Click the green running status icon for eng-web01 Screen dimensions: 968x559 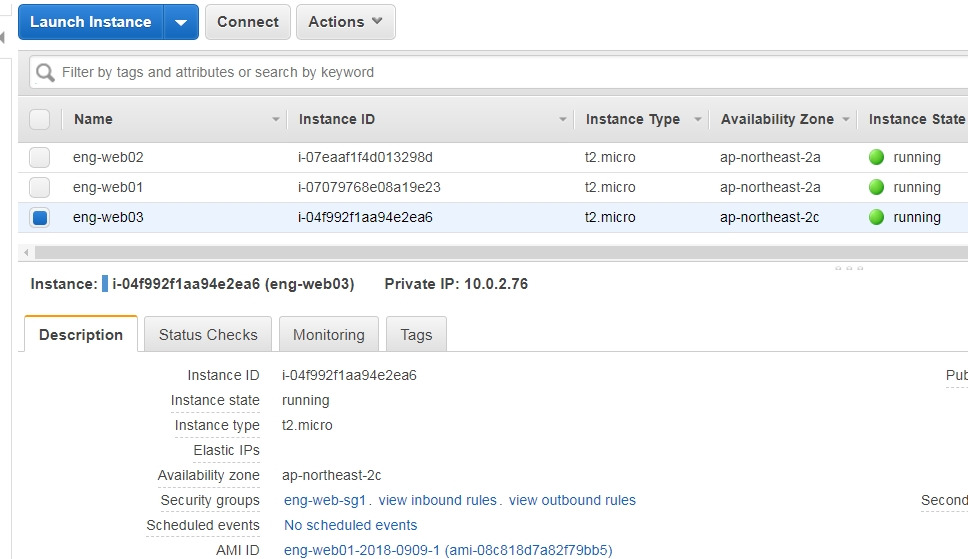876,187
